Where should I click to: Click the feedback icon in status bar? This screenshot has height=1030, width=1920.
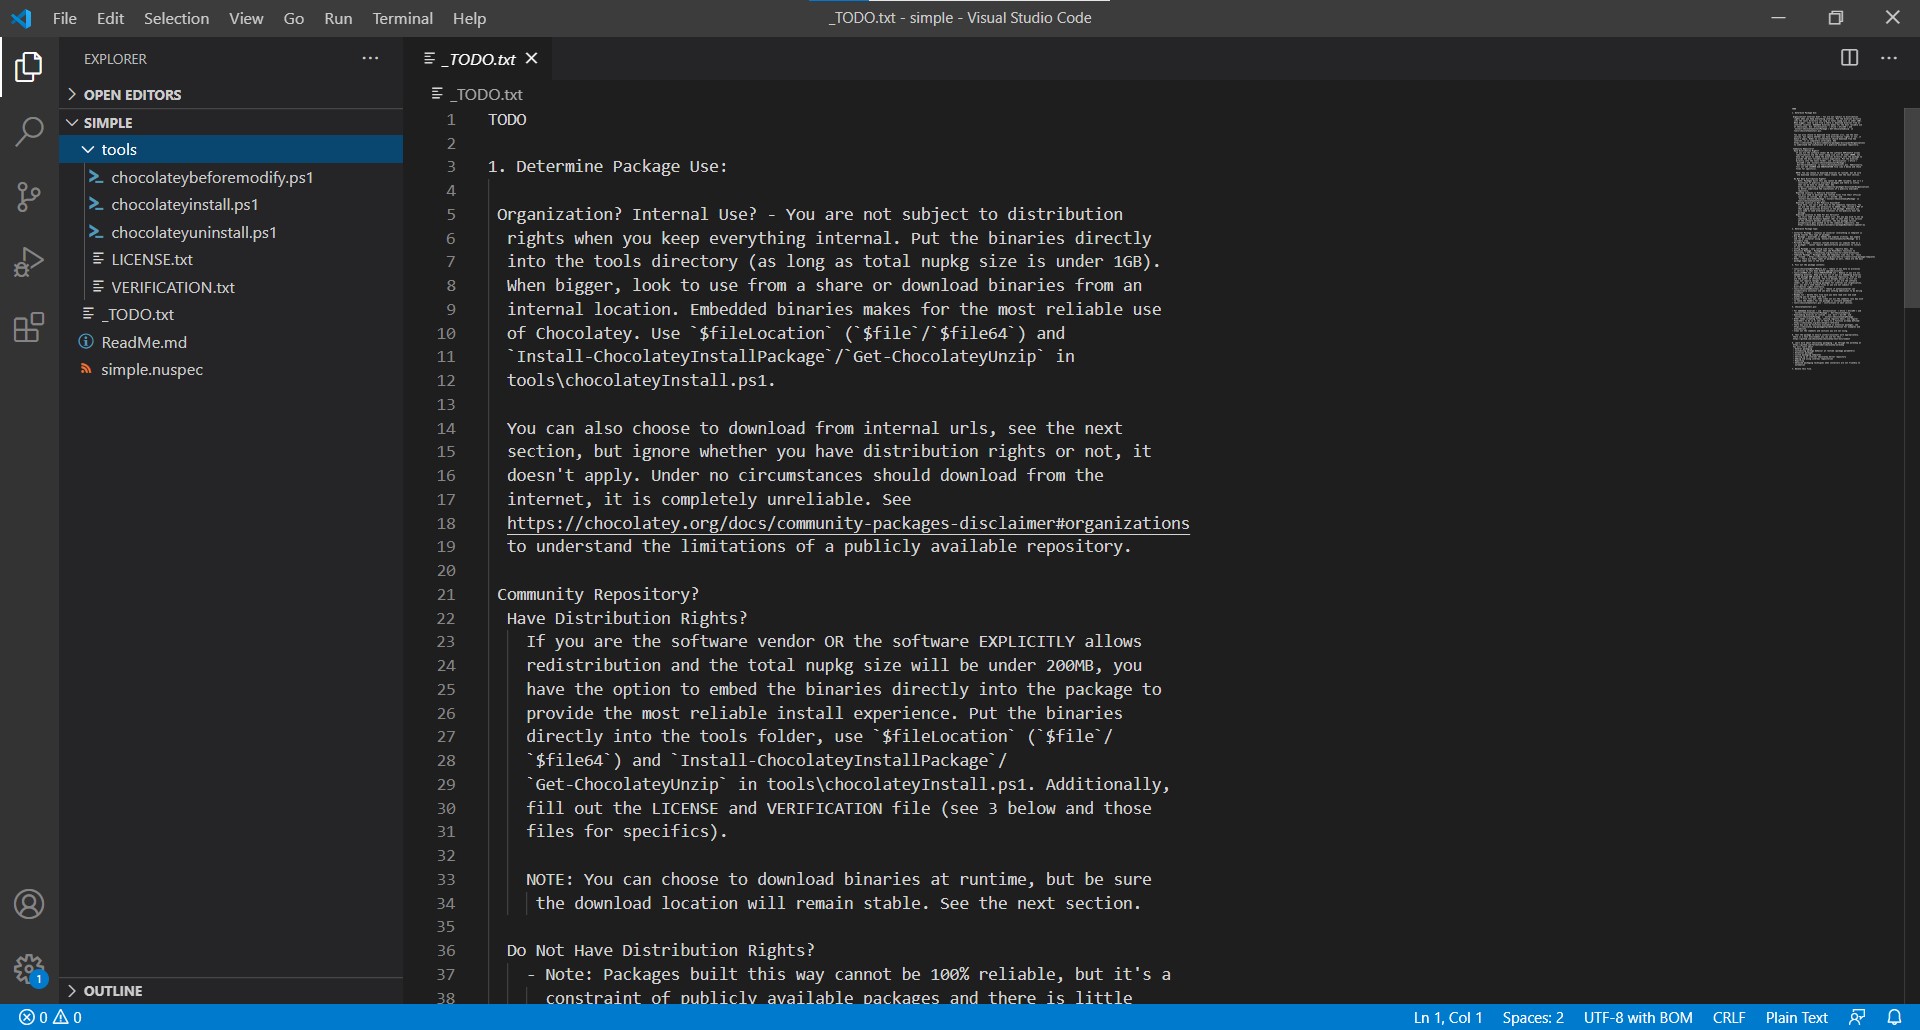point(1857,1017)
